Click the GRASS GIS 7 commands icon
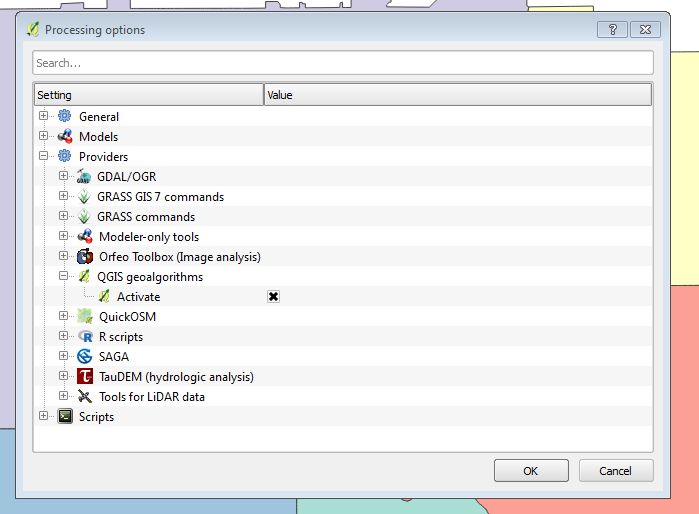Screen dimensions: 699x514 click(x=84, y=196)
